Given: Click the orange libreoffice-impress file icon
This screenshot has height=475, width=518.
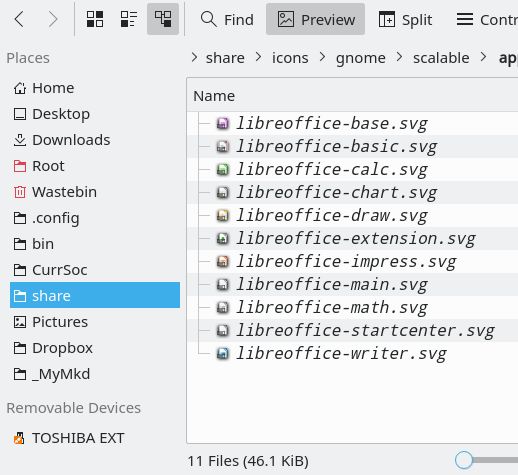Looking at the screenshot, I should (x=223, y=262).
